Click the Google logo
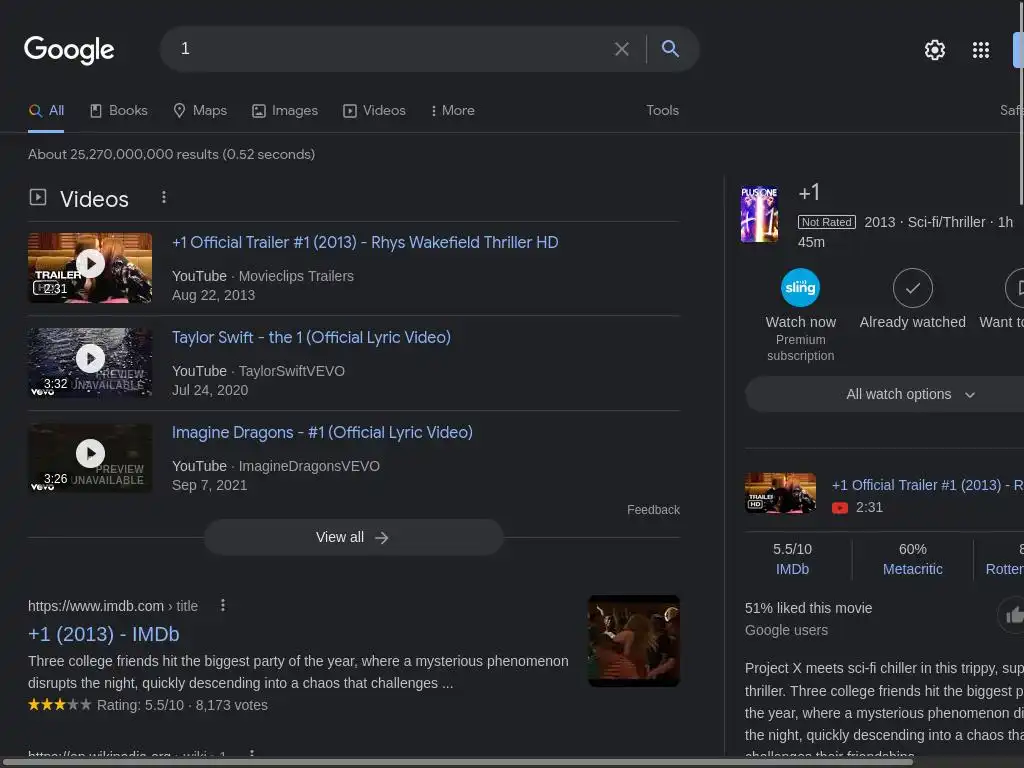 coord(69,50)
